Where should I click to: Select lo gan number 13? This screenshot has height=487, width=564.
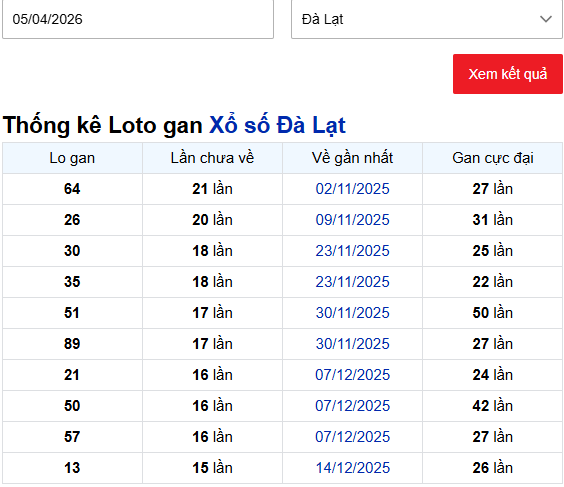tap(72, 468)
